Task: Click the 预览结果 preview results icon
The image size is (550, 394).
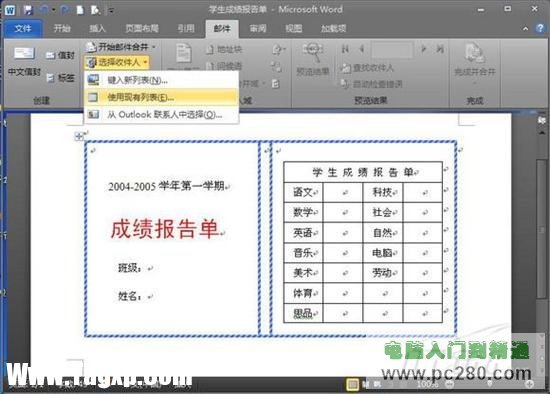Action: (x=312, y=53)
